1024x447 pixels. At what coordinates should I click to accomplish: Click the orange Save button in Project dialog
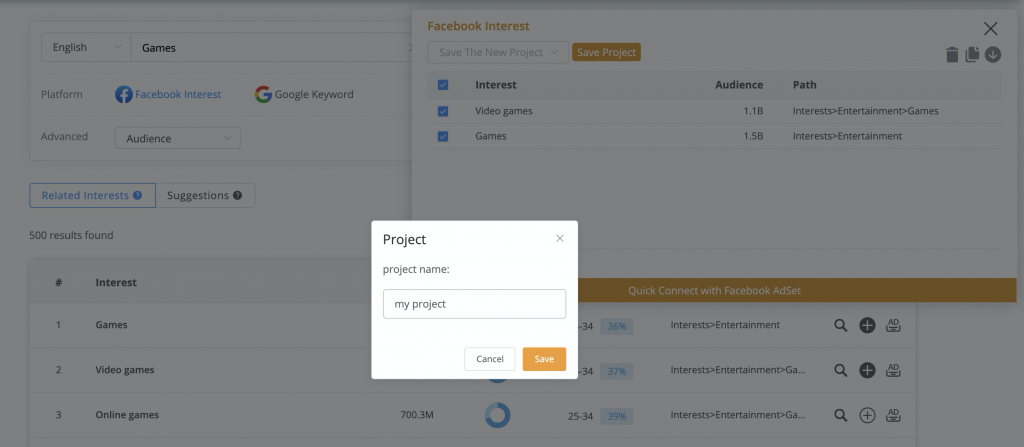[x=544, y=359]
